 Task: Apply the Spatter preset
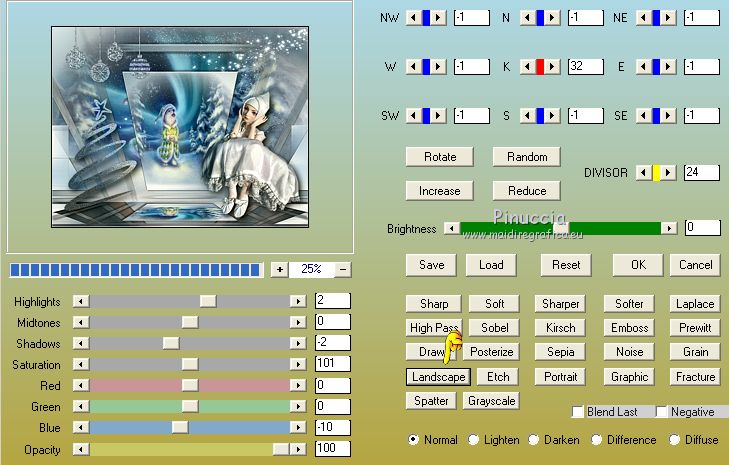pyautogui.click(x=431, y=401)
